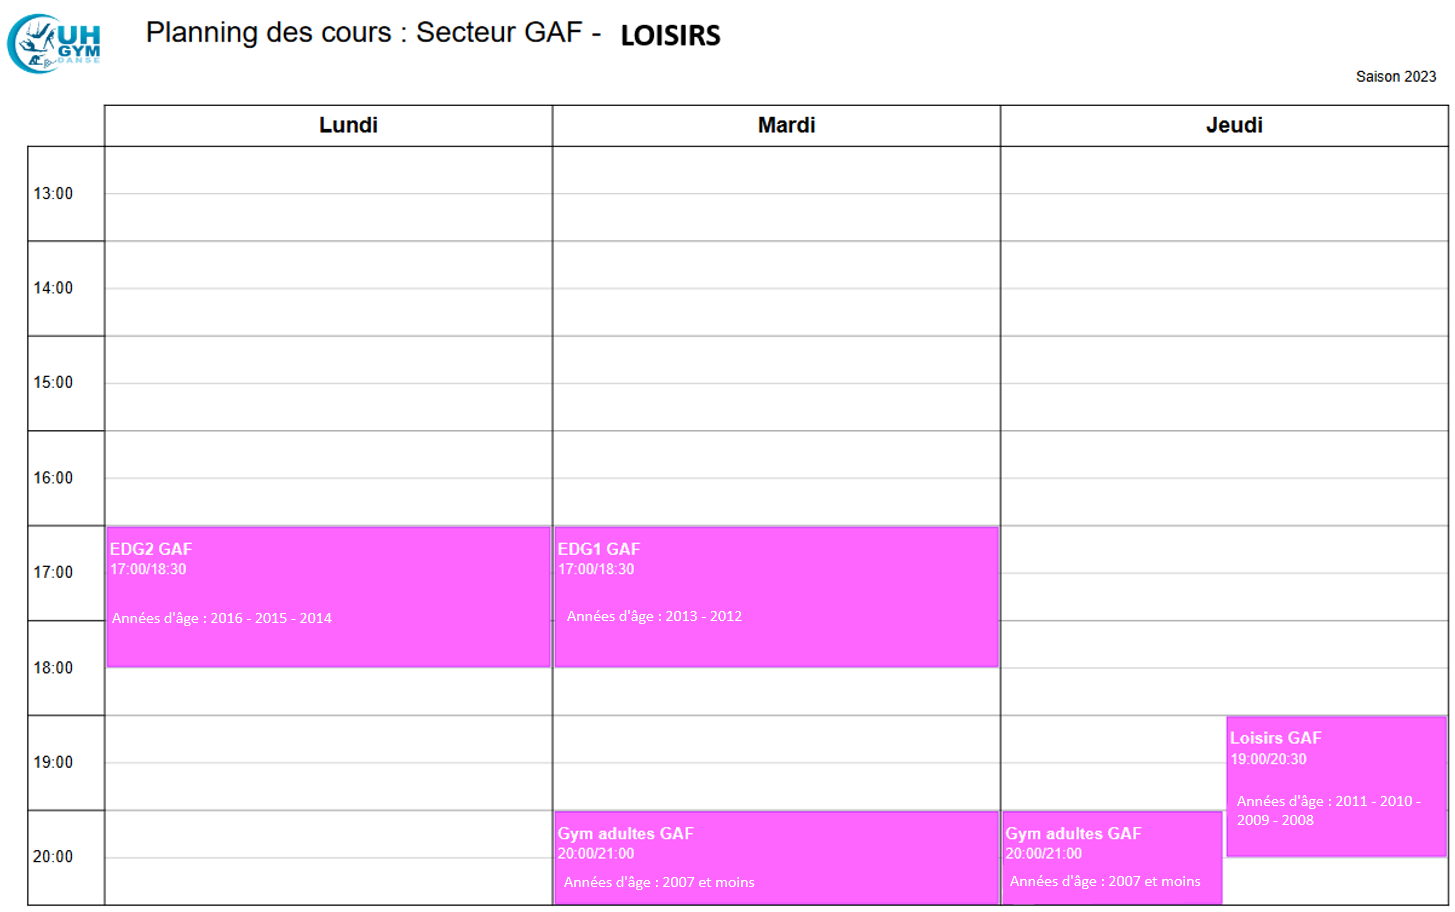
Task: Click the Planning des cours heading
Action: (x=373, y=33)
